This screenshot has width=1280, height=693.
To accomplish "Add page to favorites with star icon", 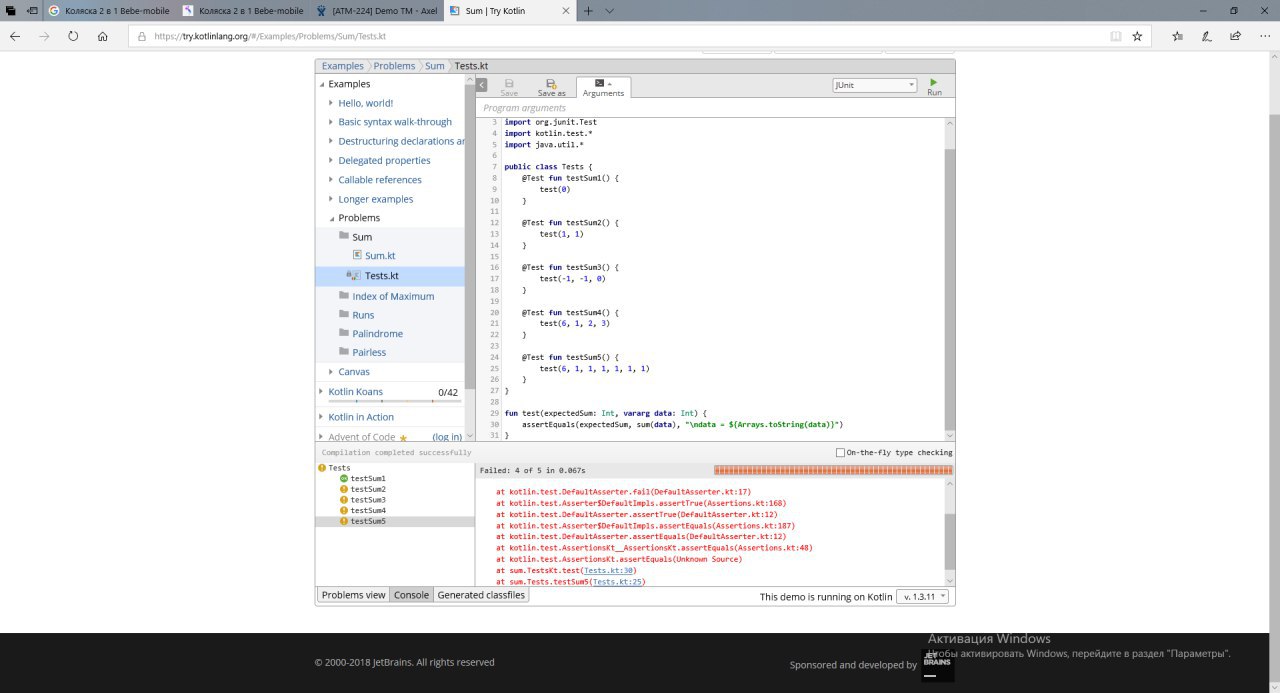I will pos(1137,36).
